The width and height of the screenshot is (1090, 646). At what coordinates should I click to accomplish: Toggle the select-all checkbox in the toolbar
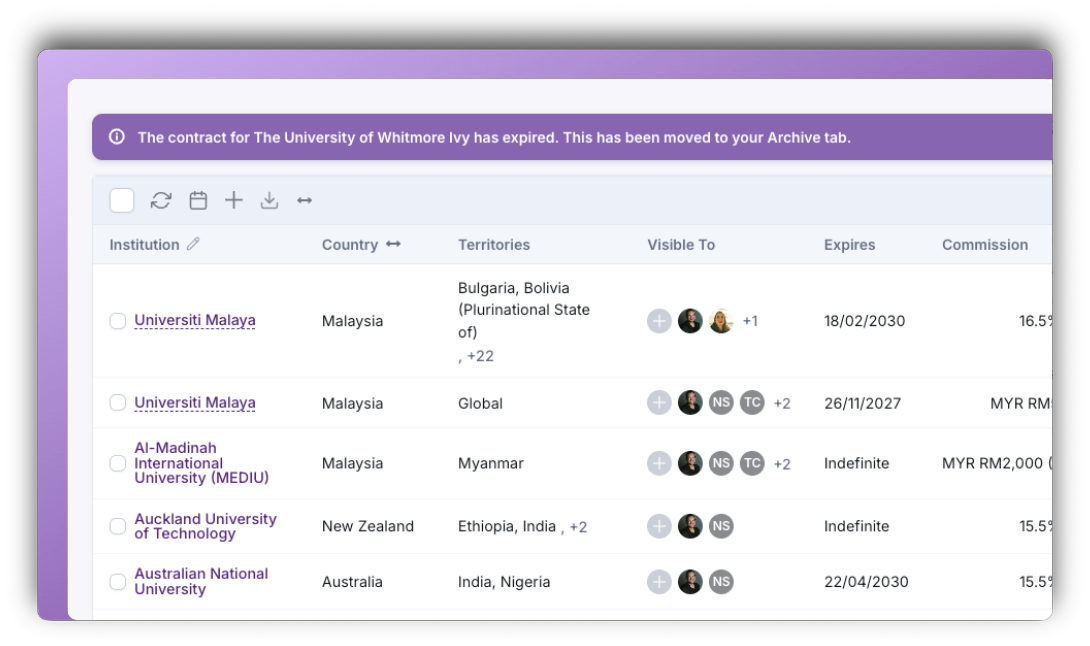[x=122, y=200]
